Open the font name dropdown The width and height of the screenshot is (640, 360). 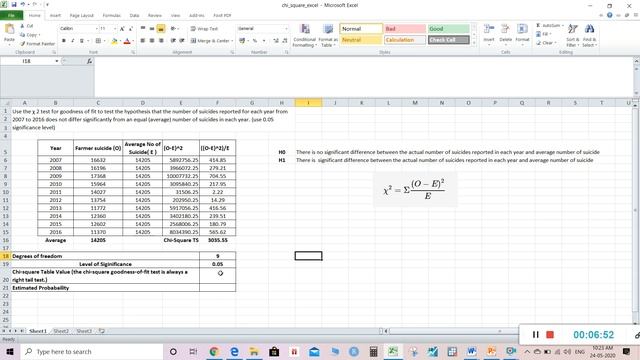[97, 29]
